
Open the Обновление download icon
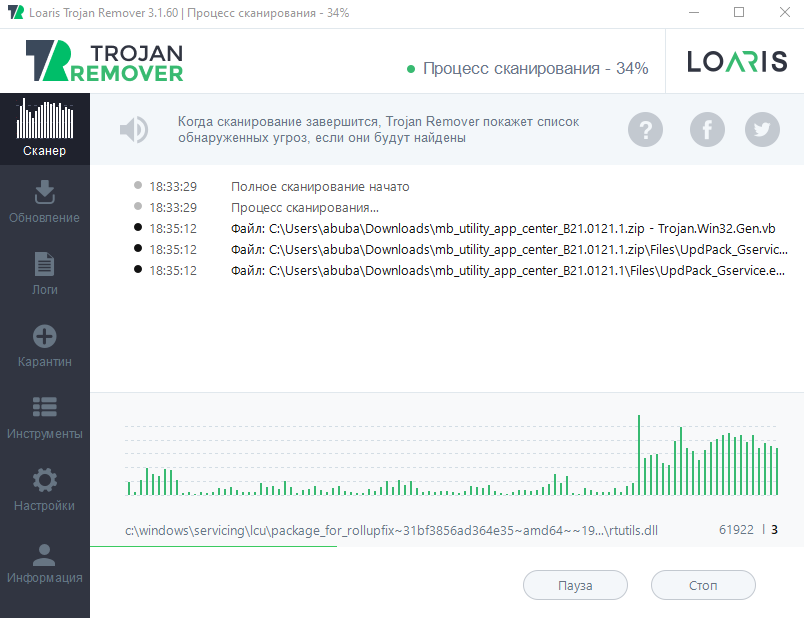click(x=45, y=191)
